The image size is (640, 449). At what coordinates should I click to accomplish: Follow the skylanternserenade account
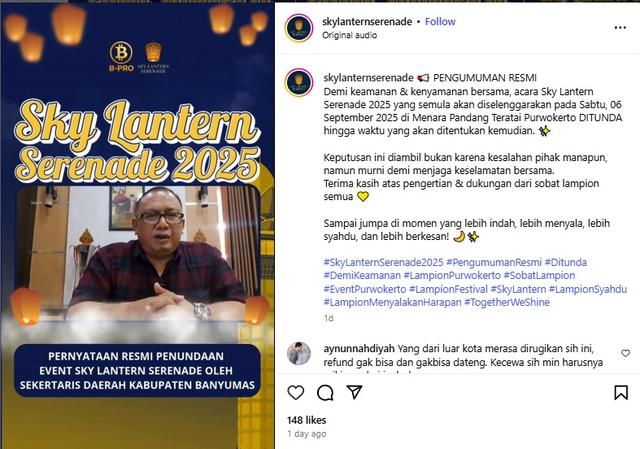point(440,22)
